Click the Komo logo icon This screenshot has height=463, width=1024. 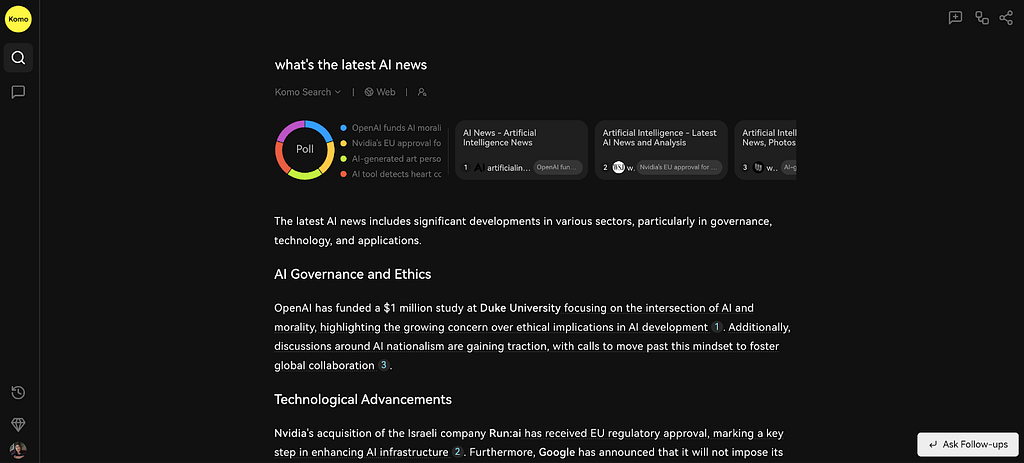18,19
